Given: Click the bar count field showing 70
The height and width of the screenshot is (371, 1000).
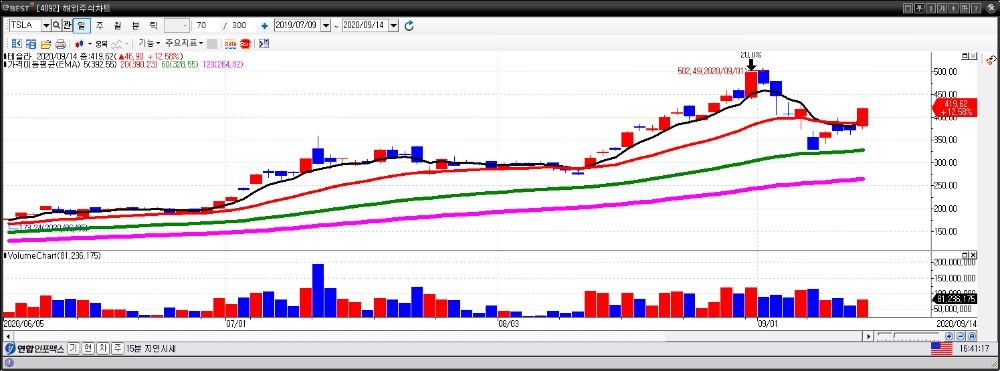Looking at the screenshot, I should (207, 25).
